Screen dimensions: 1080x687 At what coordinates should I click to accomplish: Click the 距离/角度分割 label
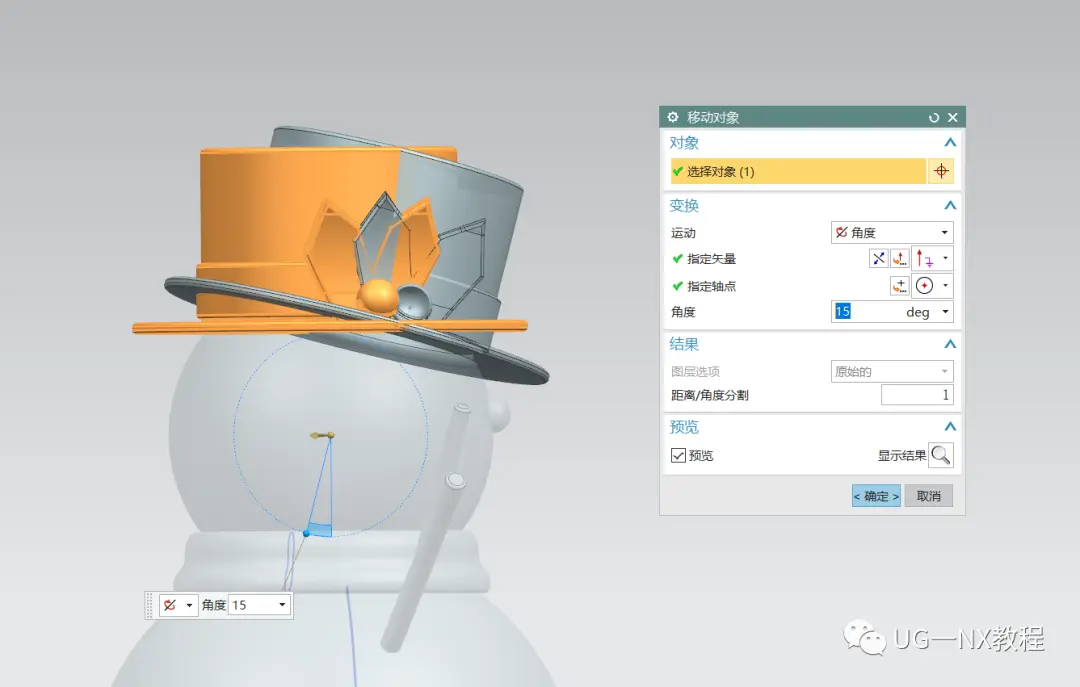click(709, 396)
